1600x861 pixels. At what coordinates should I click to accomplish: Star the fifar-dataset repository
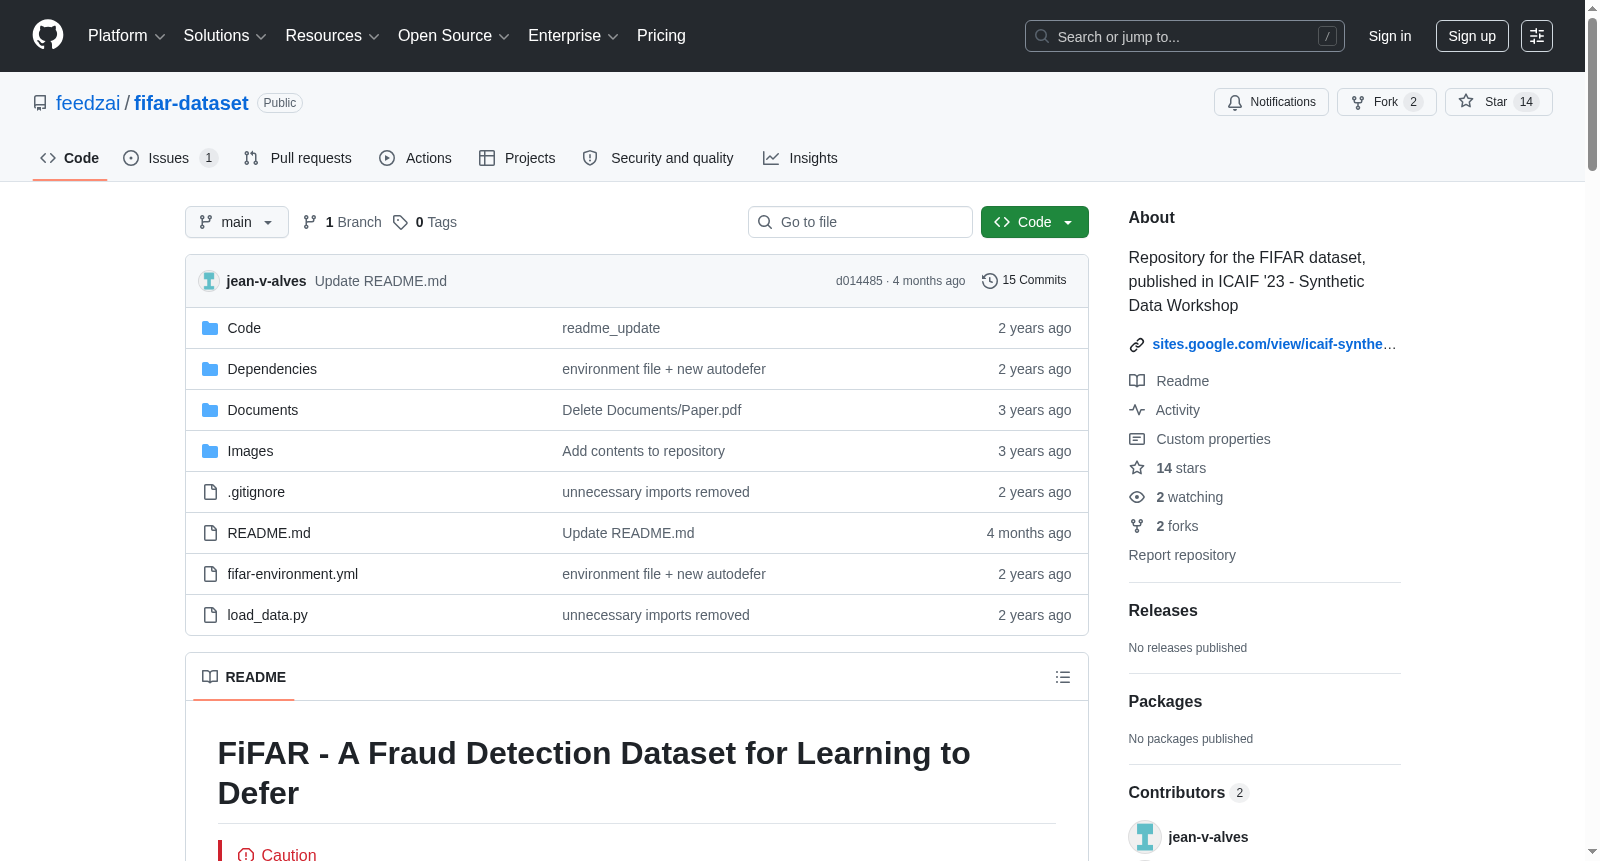tap(1499, 102)
